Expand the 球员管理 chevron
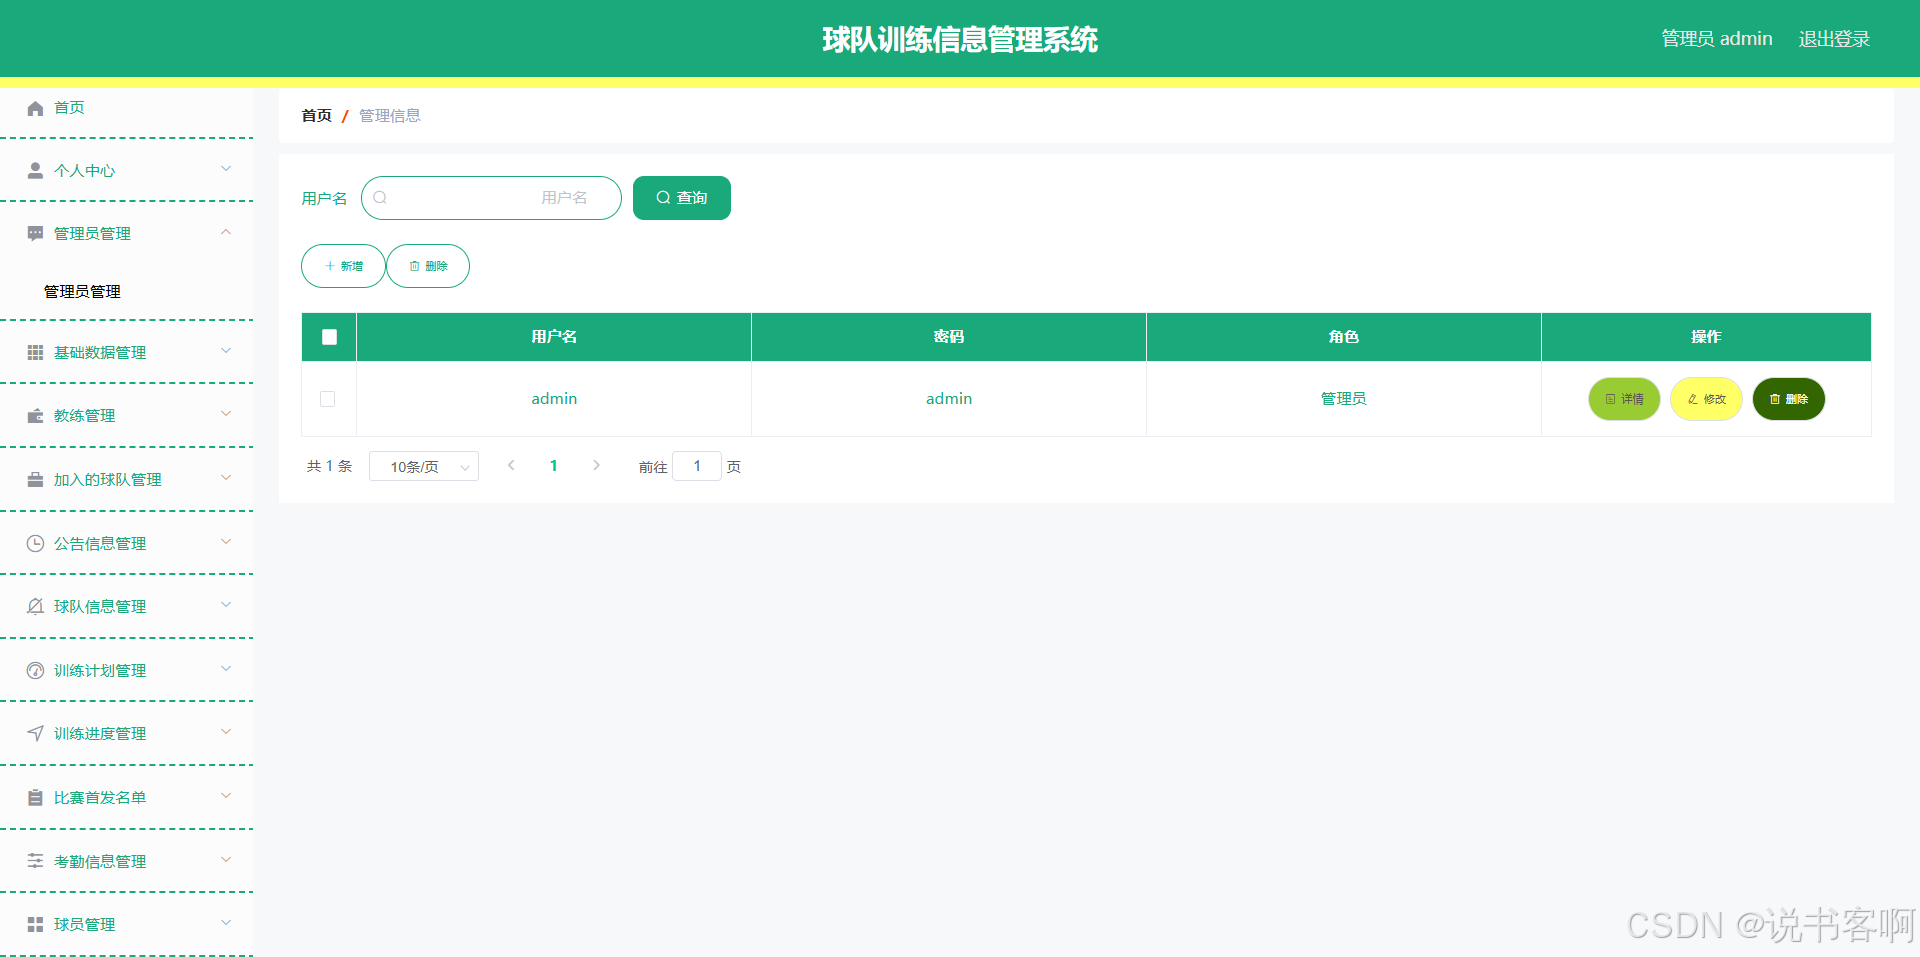 click(x=226, y=923)
